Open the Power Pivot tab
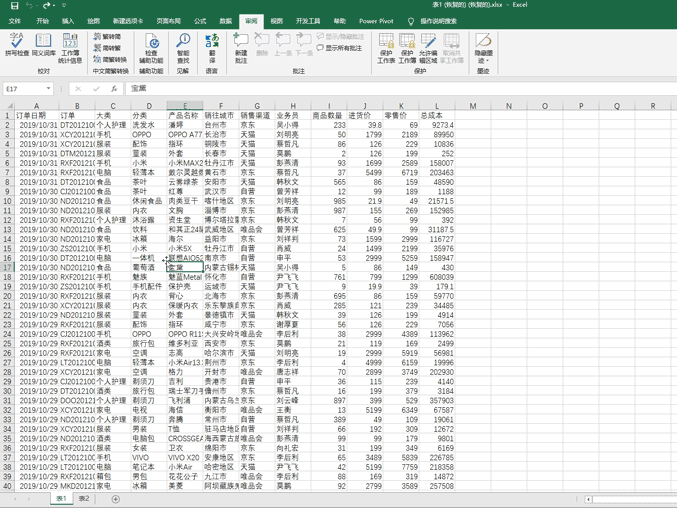 (x=376, y=21)
